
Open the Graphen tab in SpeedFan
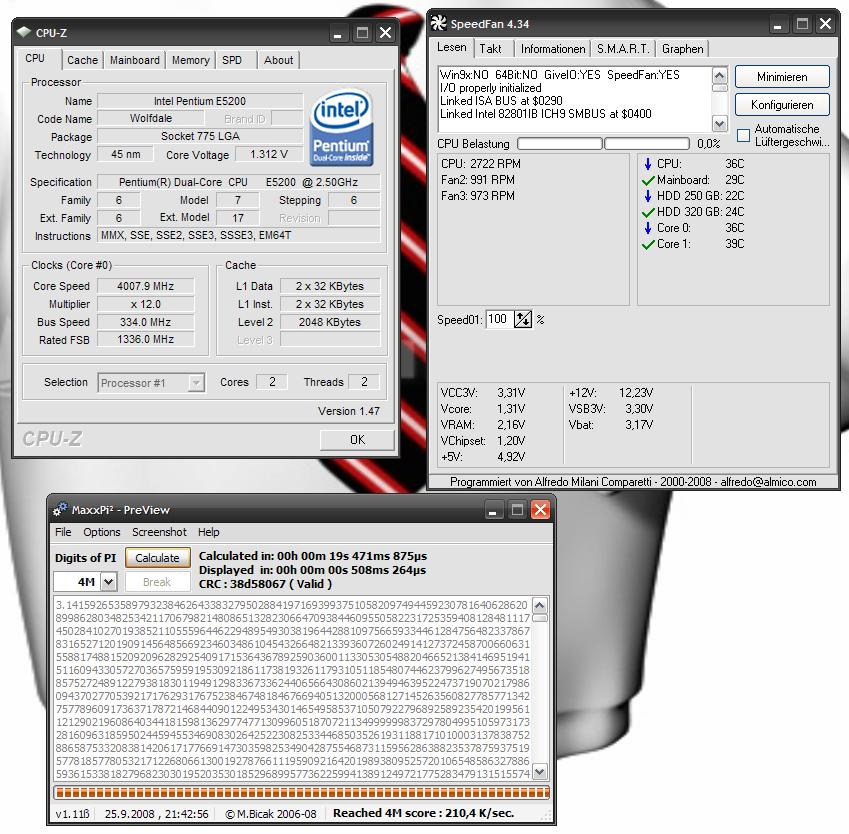click(x=682, y=49)
